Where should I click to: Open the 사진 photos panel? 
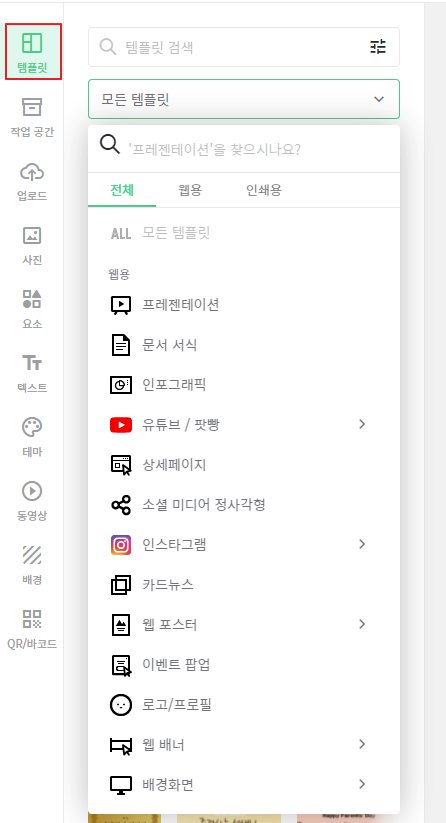[x=32, y=245]
